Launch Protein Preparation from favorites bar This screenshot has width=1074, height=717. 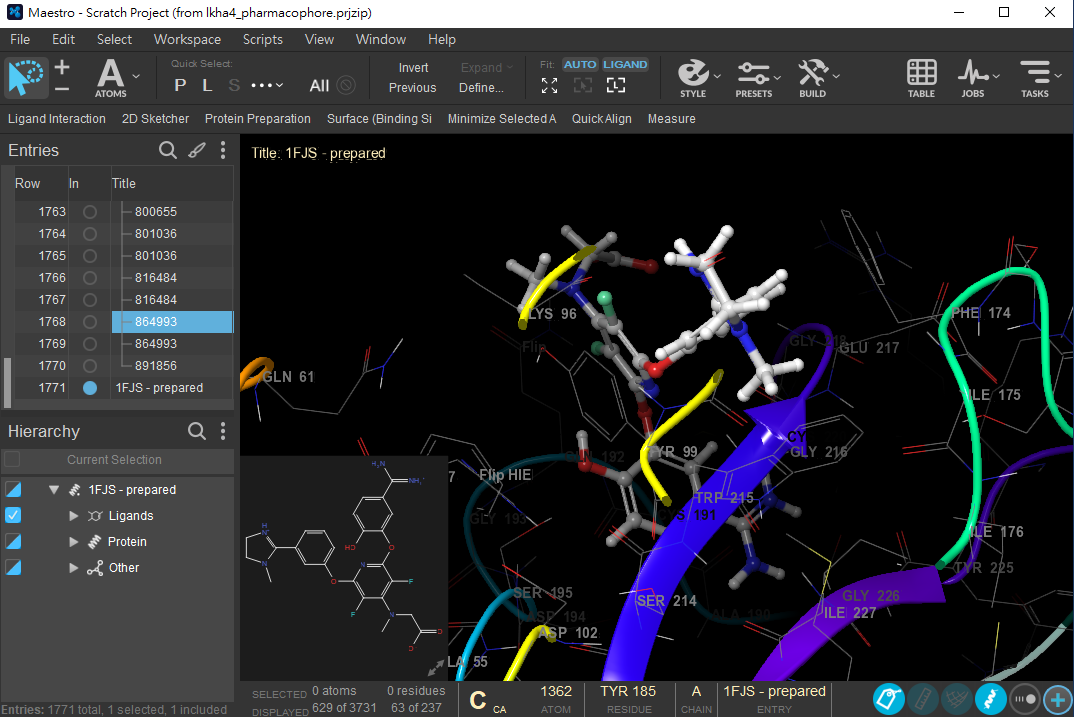point(258,118)
